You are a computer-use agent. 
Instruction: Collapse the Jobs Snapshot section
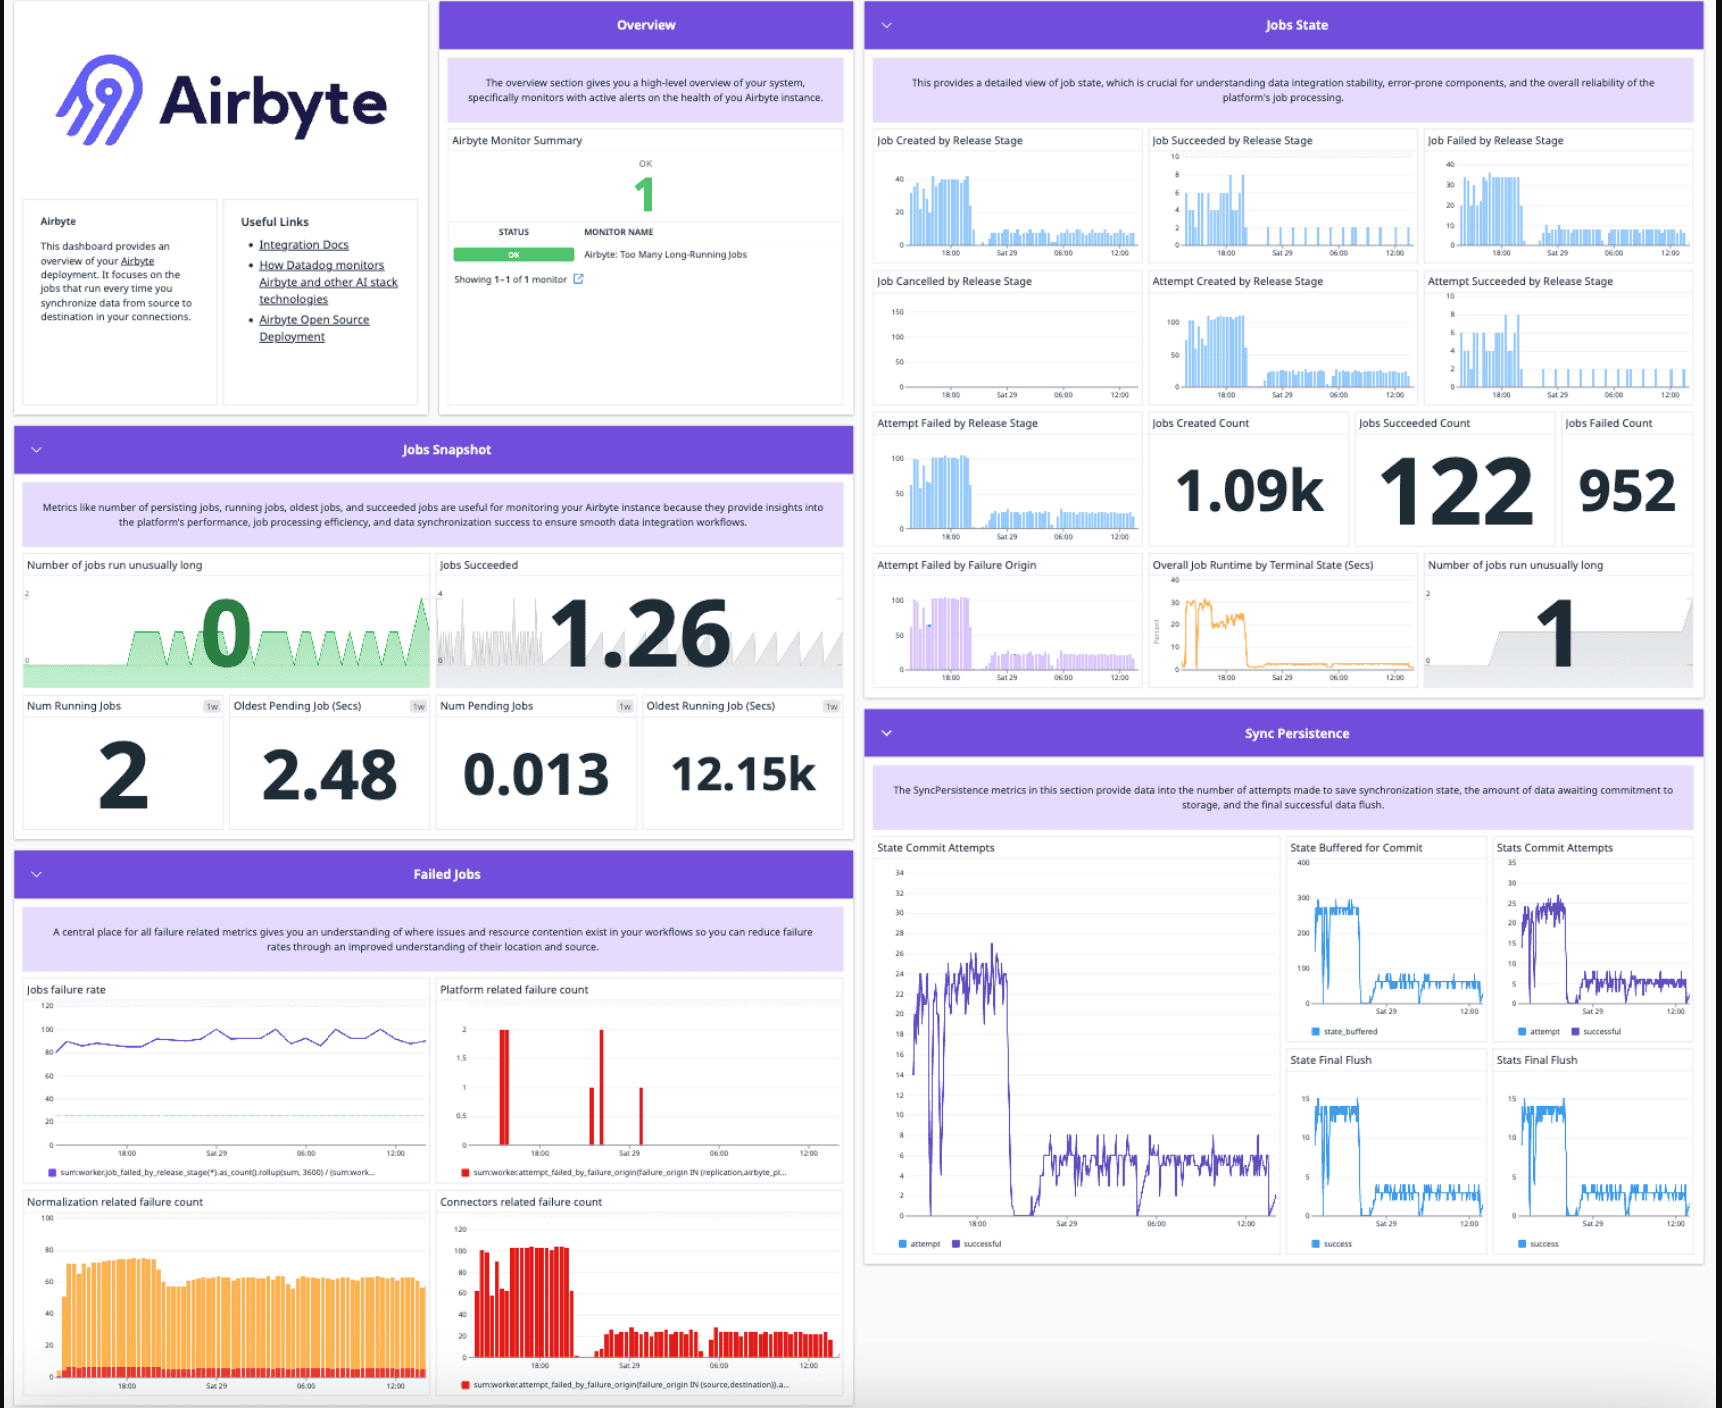tap(37, 450)
